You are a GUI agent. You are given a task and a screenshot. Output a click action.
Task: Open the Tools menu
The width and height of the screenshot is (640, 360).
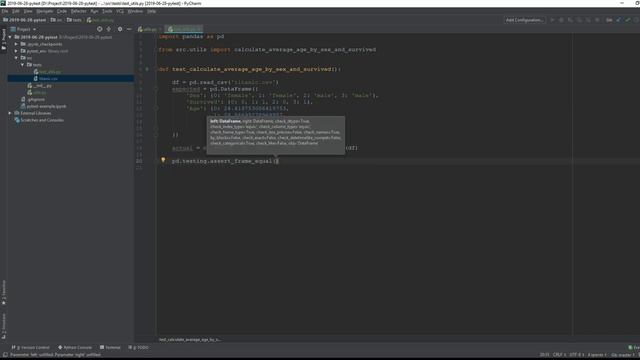point(107,11)
